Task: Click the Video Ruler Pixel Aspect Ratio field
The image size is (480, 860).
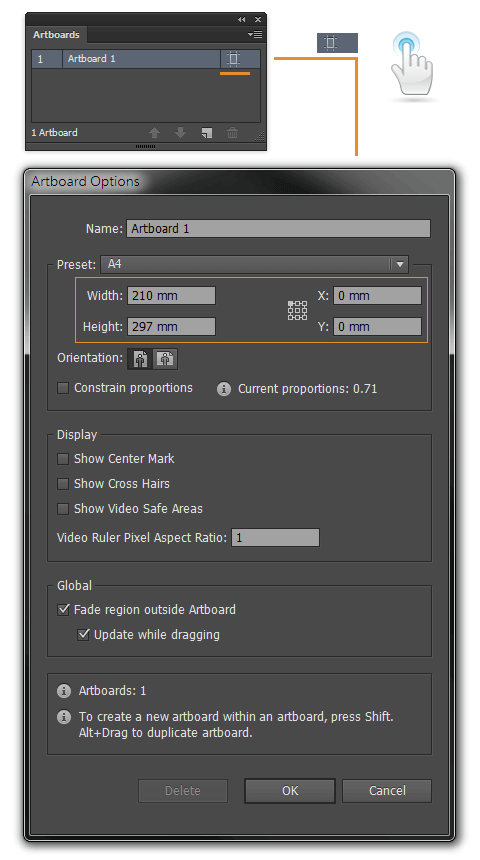Action: click(275, 538)
